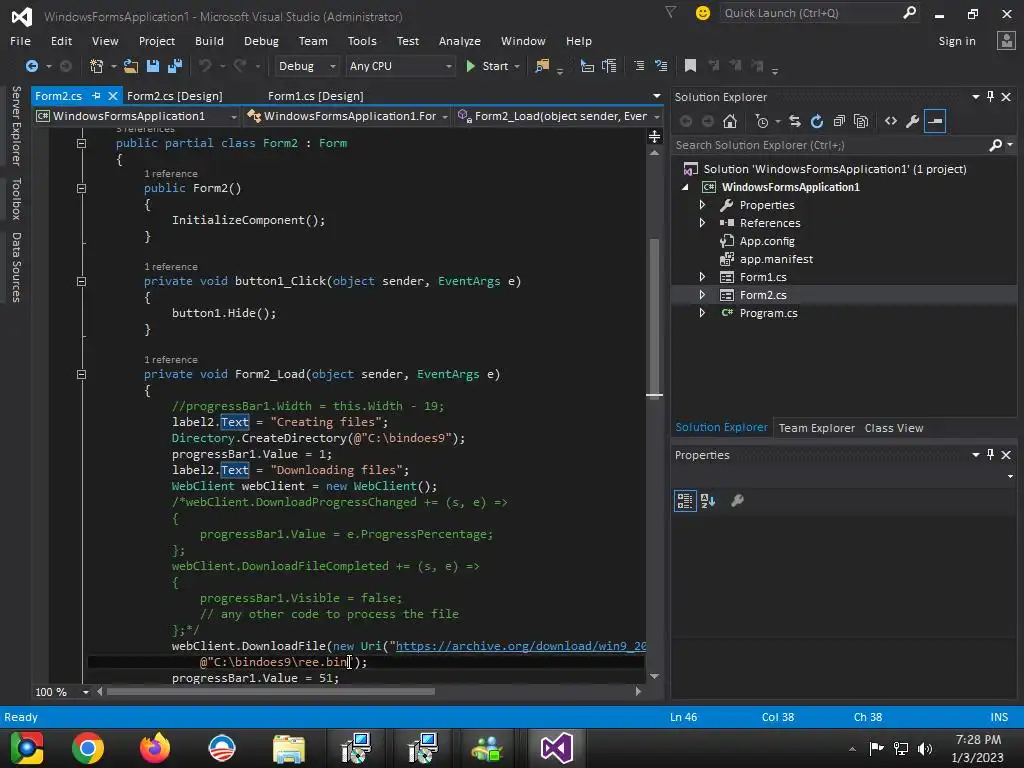This screenshot has width=1024, height=768.
Task: Open the editor zoom 100 % dropdown
Action: (86, 692)
